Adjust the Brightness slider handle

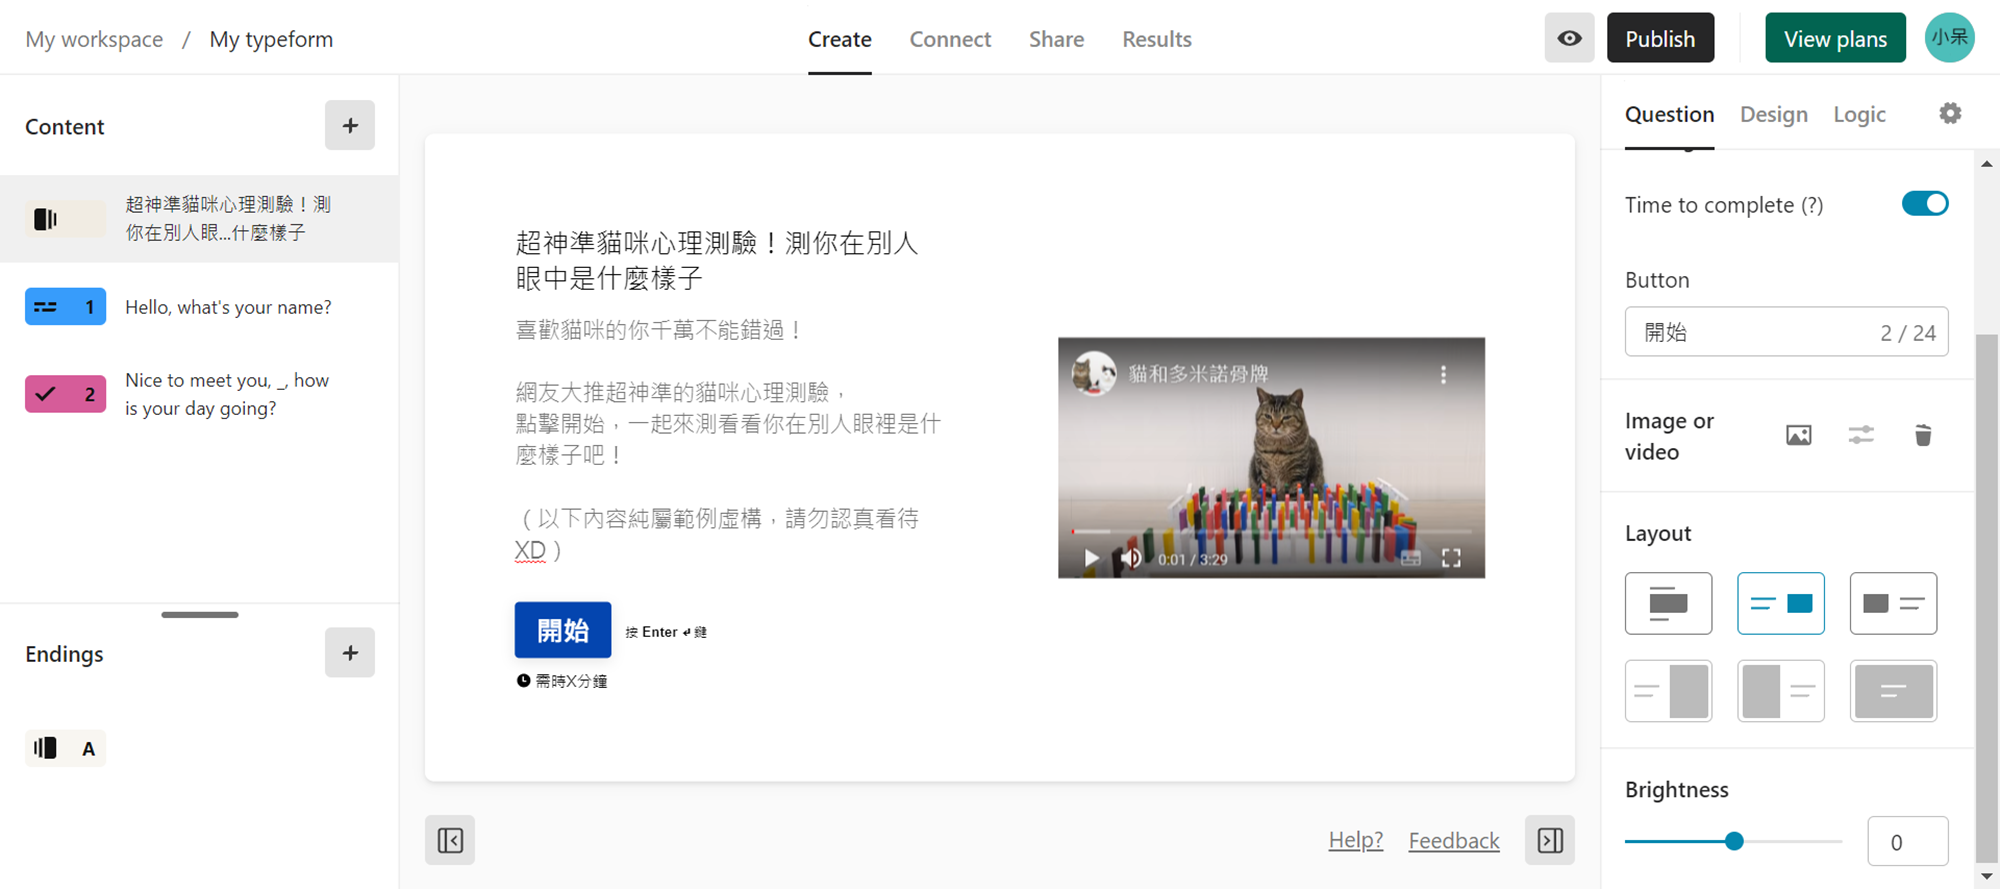[1734, 841]
